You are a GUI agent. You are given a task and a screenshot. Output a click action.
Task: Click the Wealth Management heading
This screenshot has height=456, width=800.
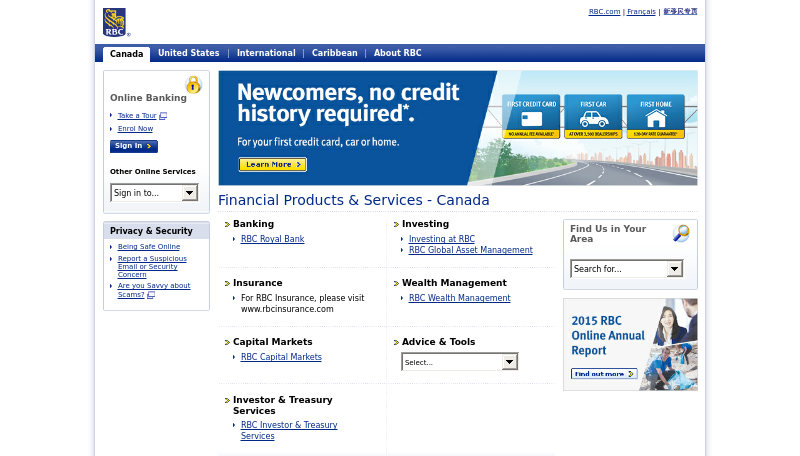[x=454, y=283]
